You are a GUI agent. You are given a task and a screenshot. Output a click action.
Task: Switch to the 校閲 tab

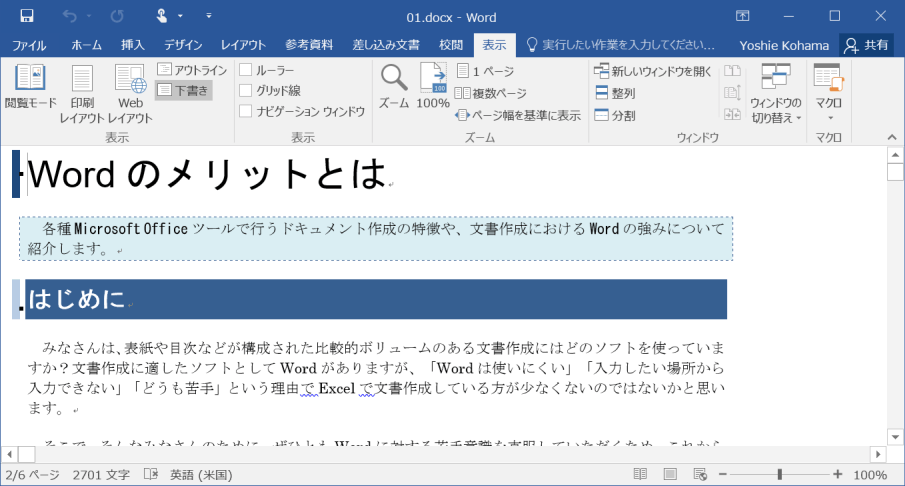point(451,45)
